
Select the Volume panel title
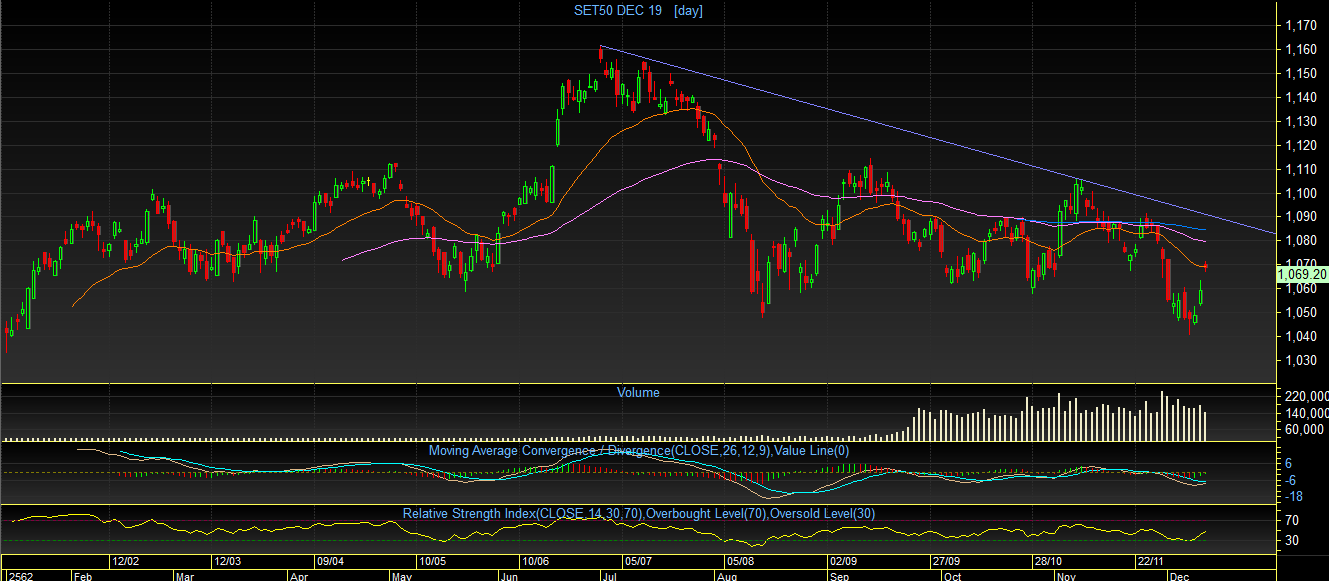click(x=638, y=393)
